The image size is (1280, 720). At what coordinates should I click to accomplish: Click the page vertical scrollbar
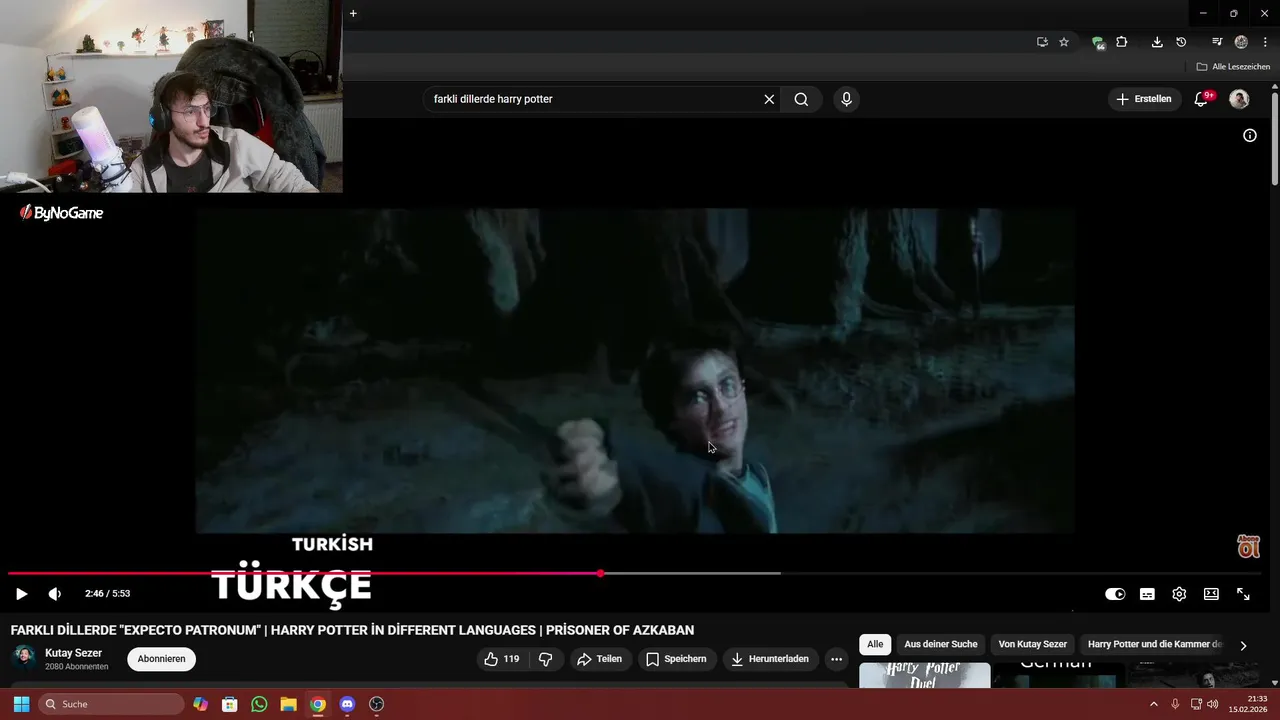click(1275, 140)
